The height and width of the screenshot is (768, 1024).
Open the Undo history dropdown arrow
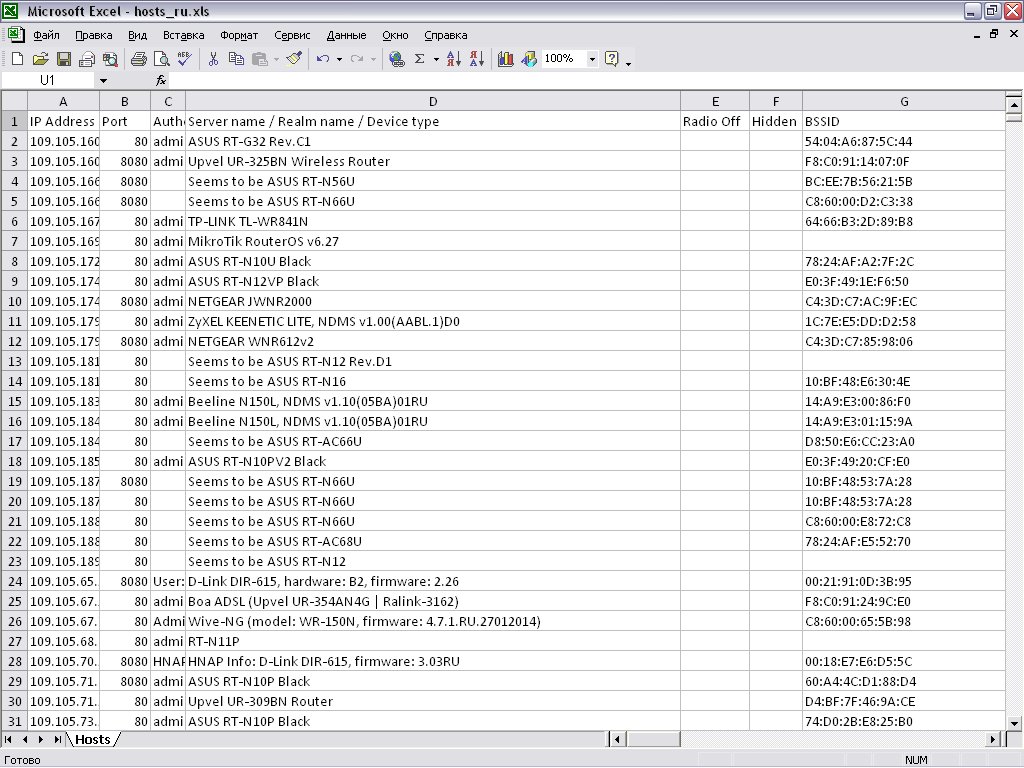[x=339, y=59]
